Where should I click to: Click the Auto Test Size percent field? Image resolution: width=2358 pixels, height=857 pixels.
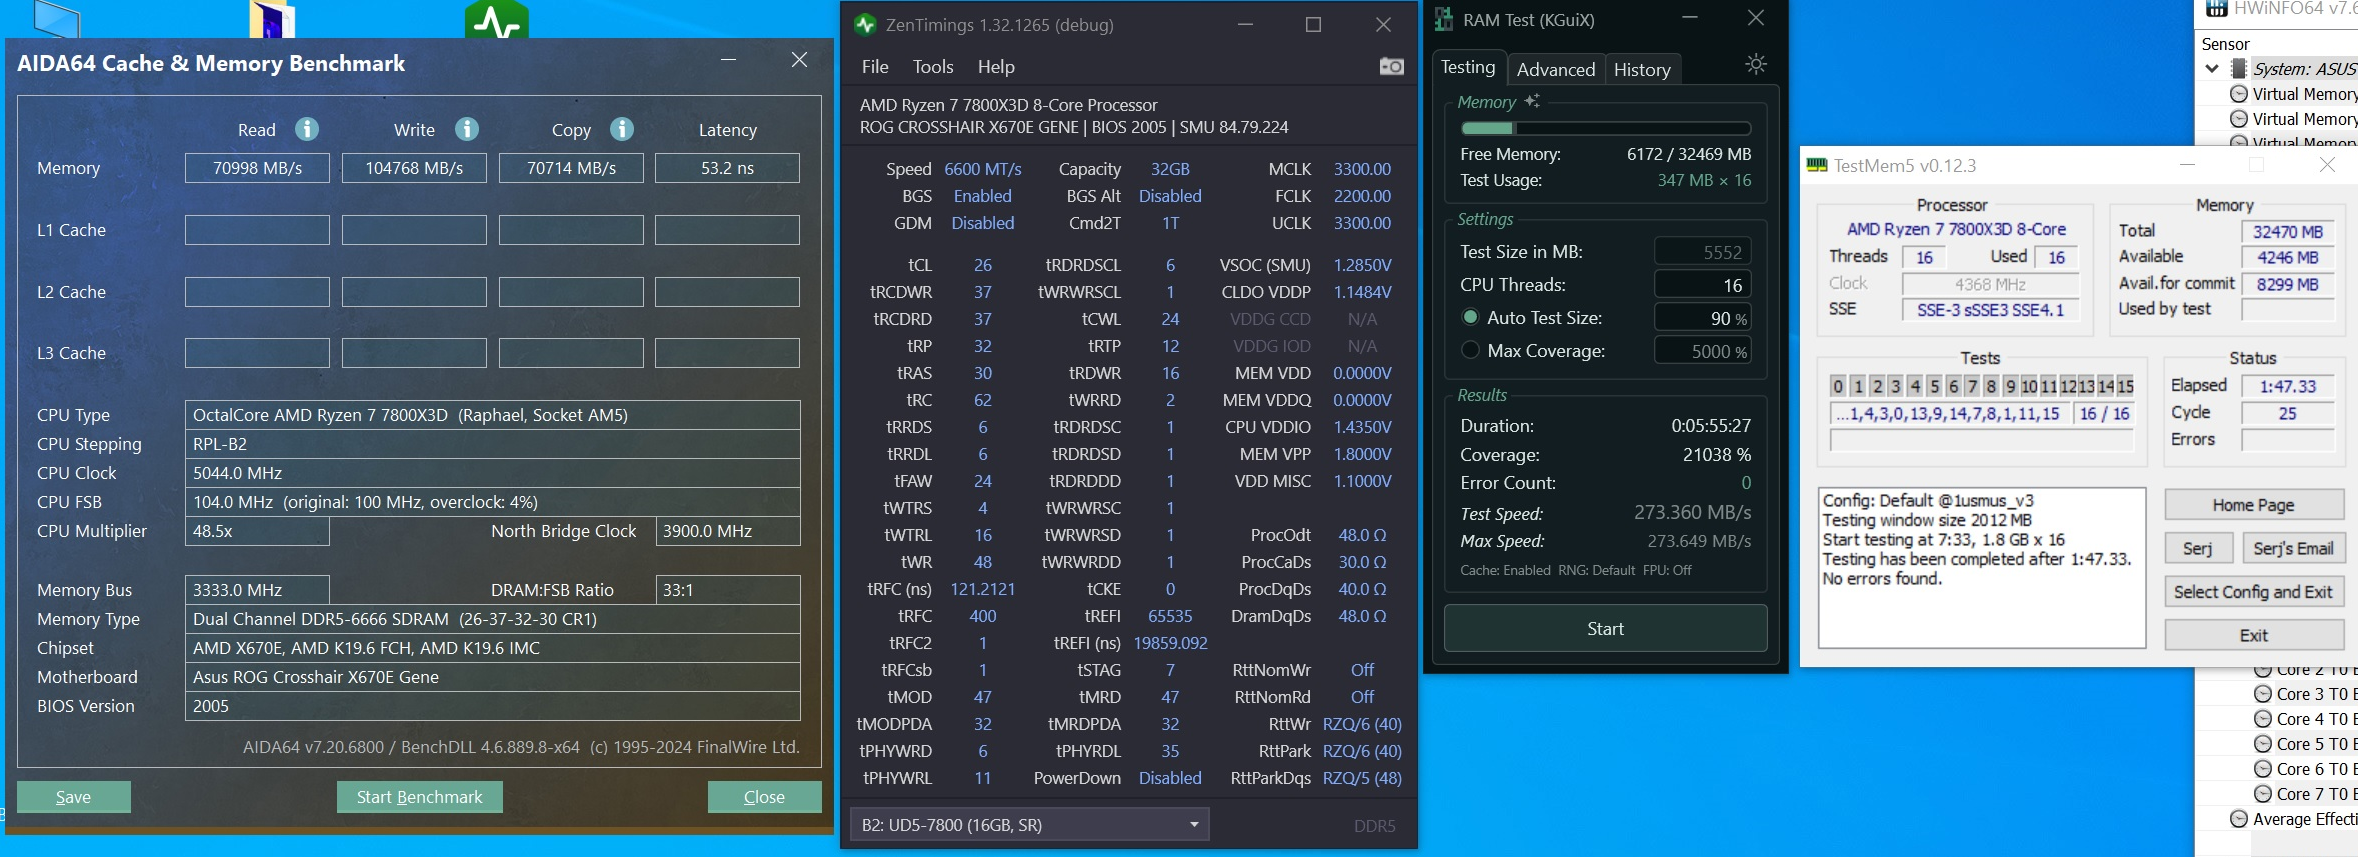point(1703,318)
